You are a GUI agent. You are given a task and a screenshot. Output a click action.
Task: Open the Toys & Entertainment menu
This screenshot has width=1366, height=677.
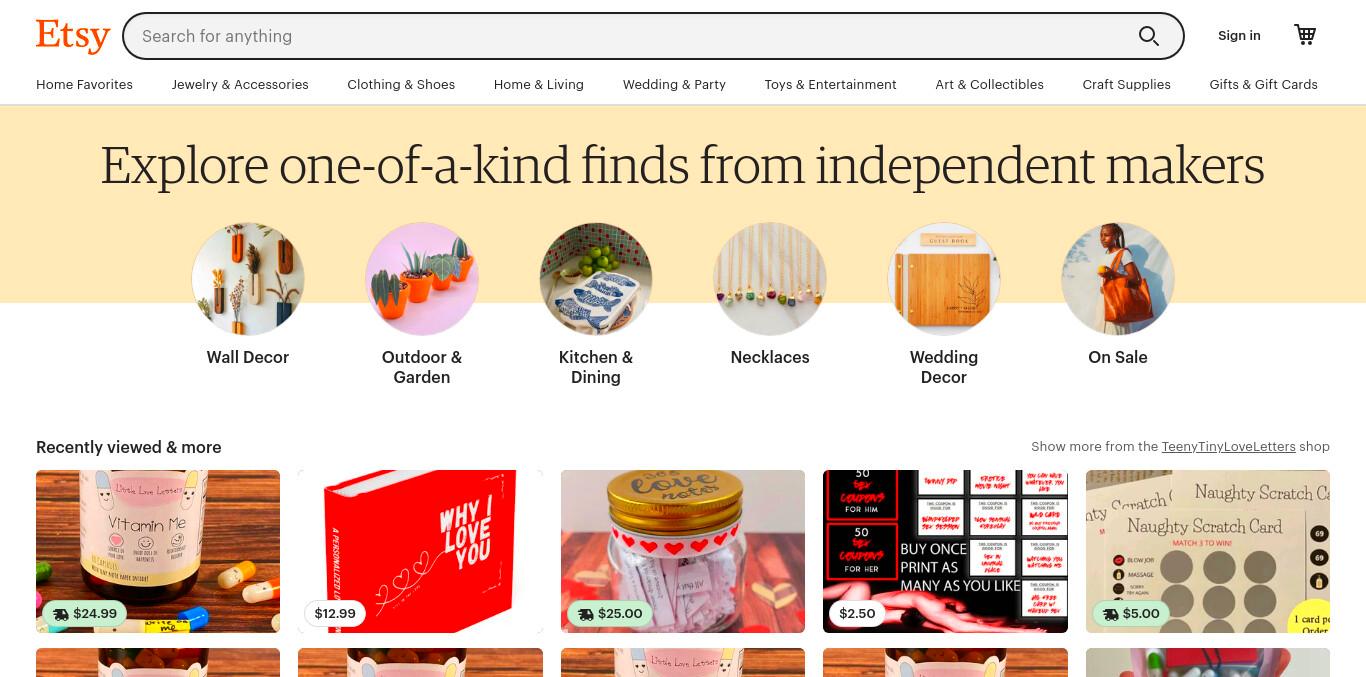pos(830,85)
